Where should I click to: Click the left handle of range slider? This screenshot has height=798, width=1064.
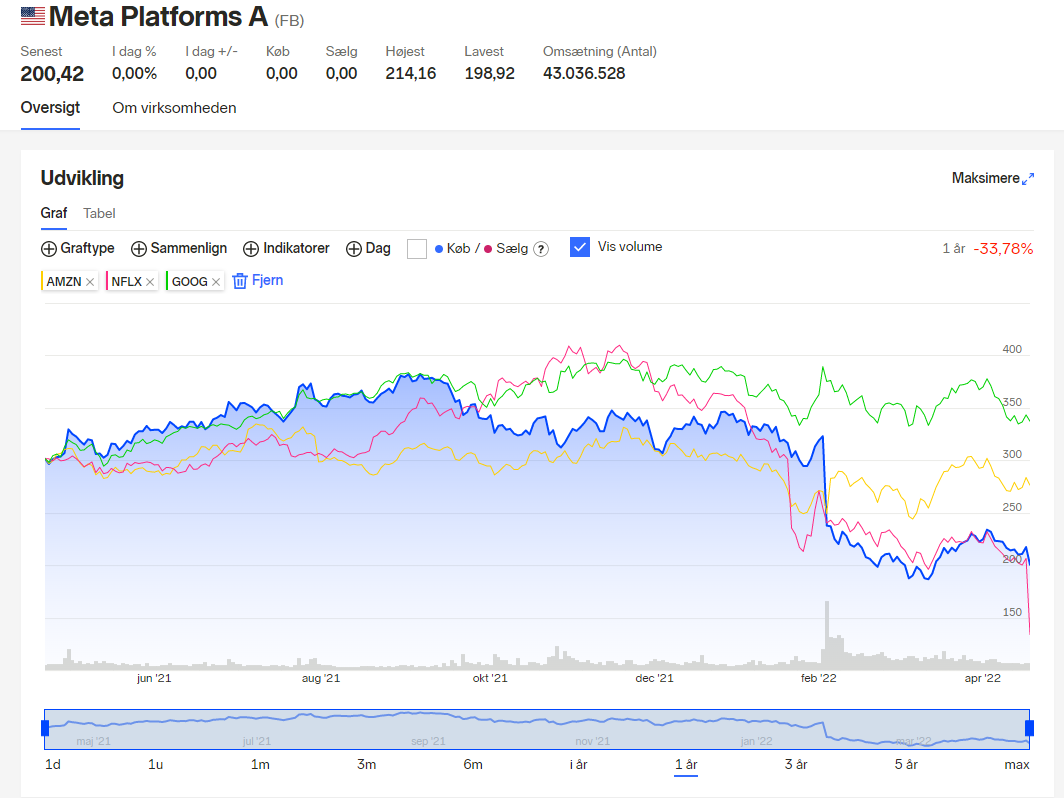point(45,728)
